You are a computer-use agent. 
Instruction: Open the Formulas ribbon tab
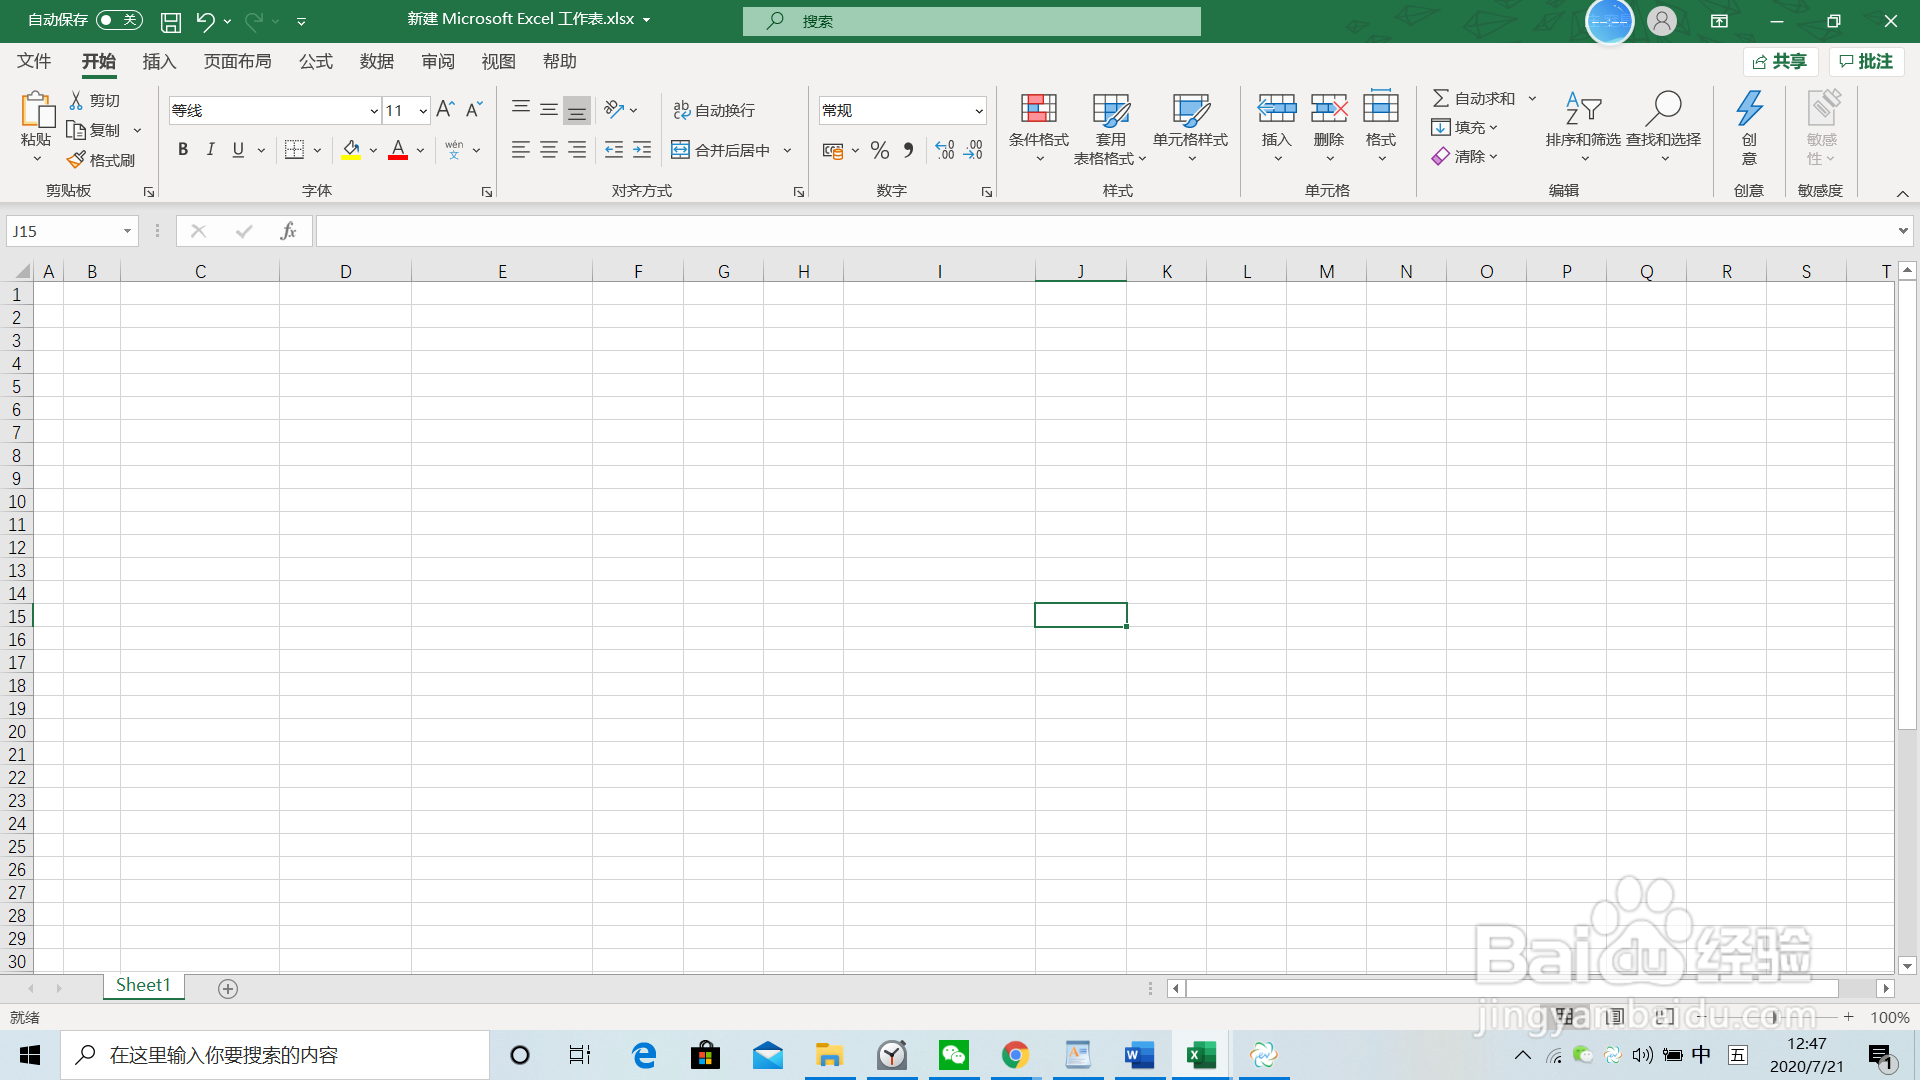point(315,62)
